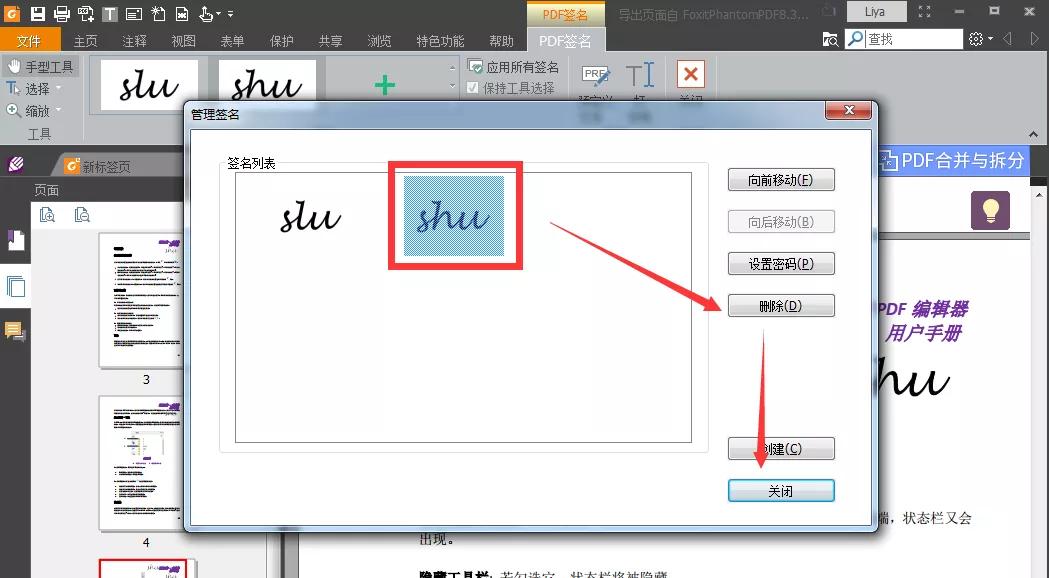
Task: Toggle 应用所有签名 option
Action: point(513,67)
